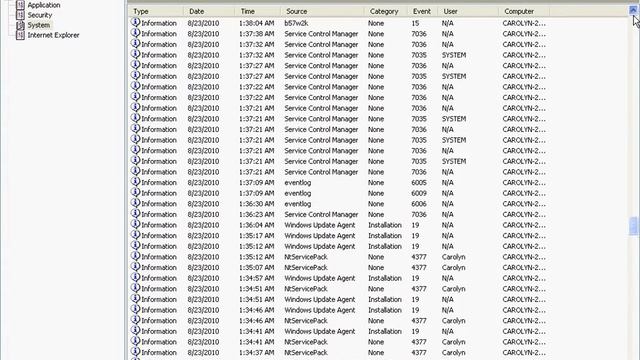
Task: Click the Security log icon in the tree
Action: pyautogui.click(x=20, y=15)
